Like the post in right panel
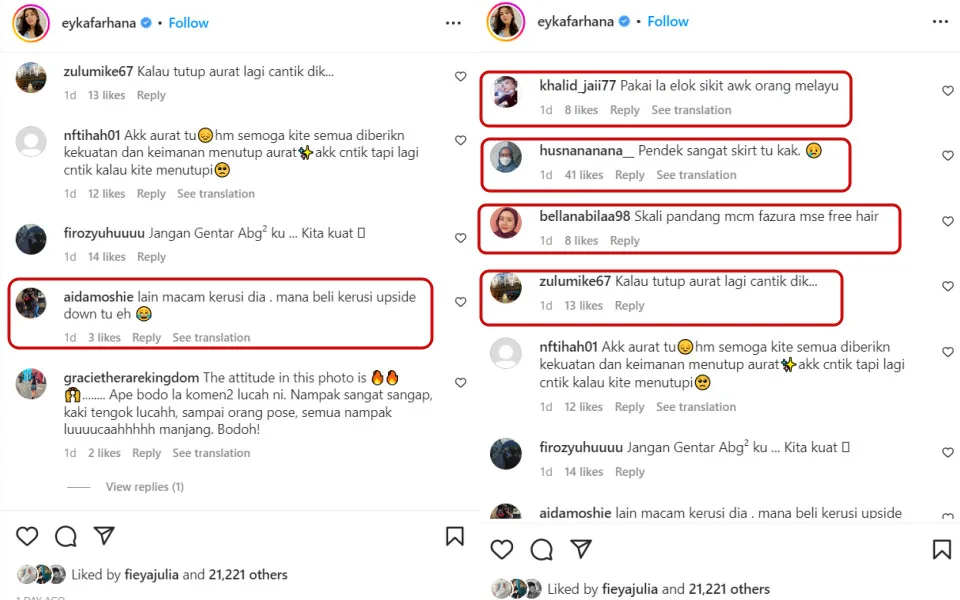Image resolution: width=960 pixels, height=600 pixels. point(503,549)
